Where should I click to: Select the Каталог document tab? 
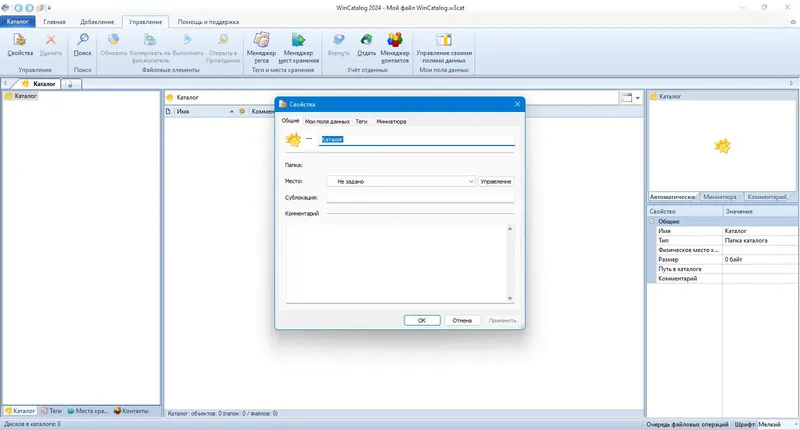[x=40, y=84]
